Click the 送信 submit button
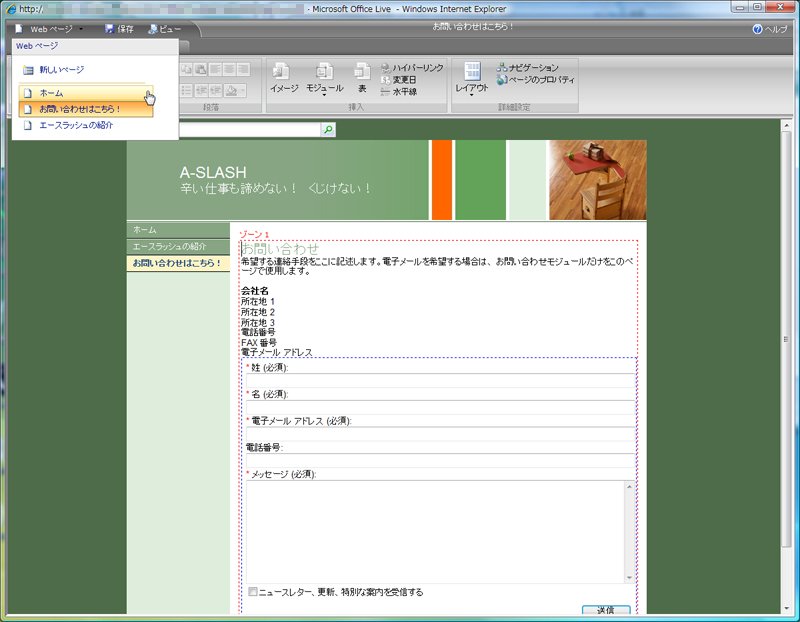800x622 pixels. [x=606, y=610]
